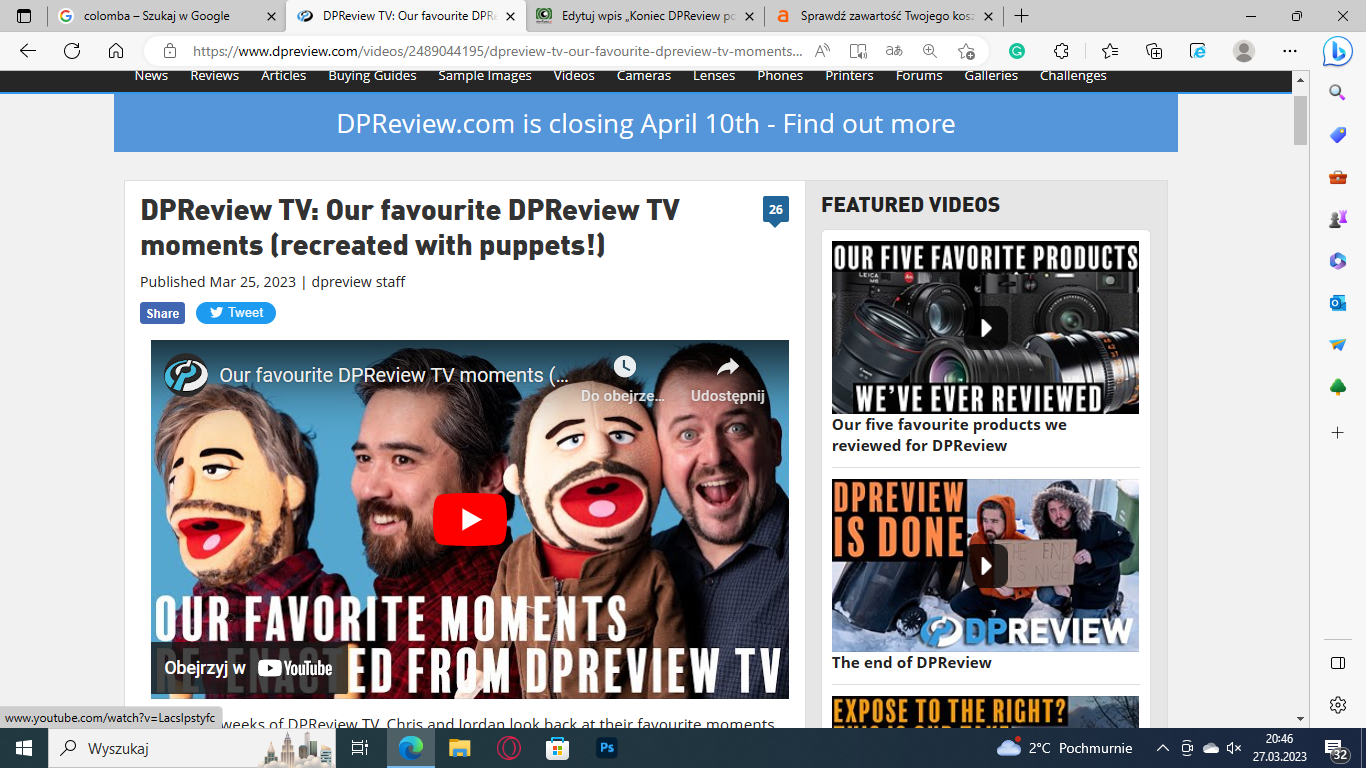The width and height of the screenshot is (1366, 768).
Task: Tweet this article
Action: pyautogui.click(x=236, y=313)
